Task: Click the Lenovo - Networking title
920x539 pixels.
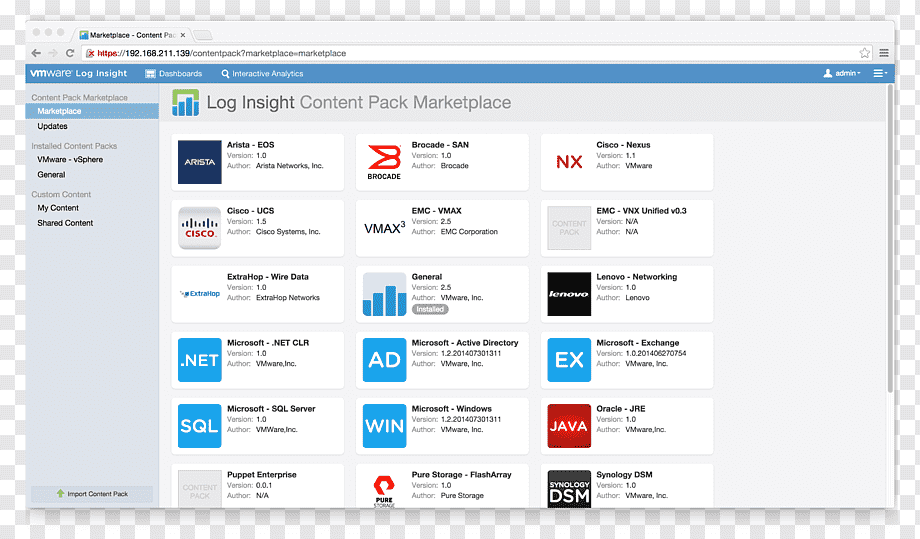Action: (637, 277)
